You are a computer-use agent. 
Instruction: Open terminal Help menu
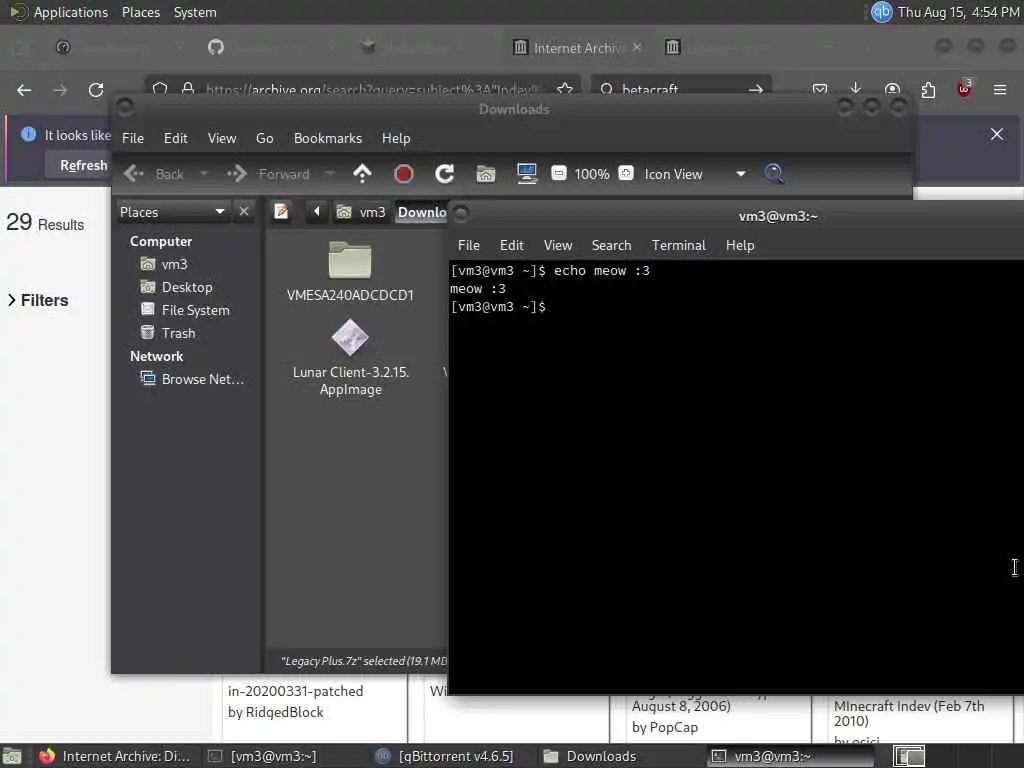740,246
